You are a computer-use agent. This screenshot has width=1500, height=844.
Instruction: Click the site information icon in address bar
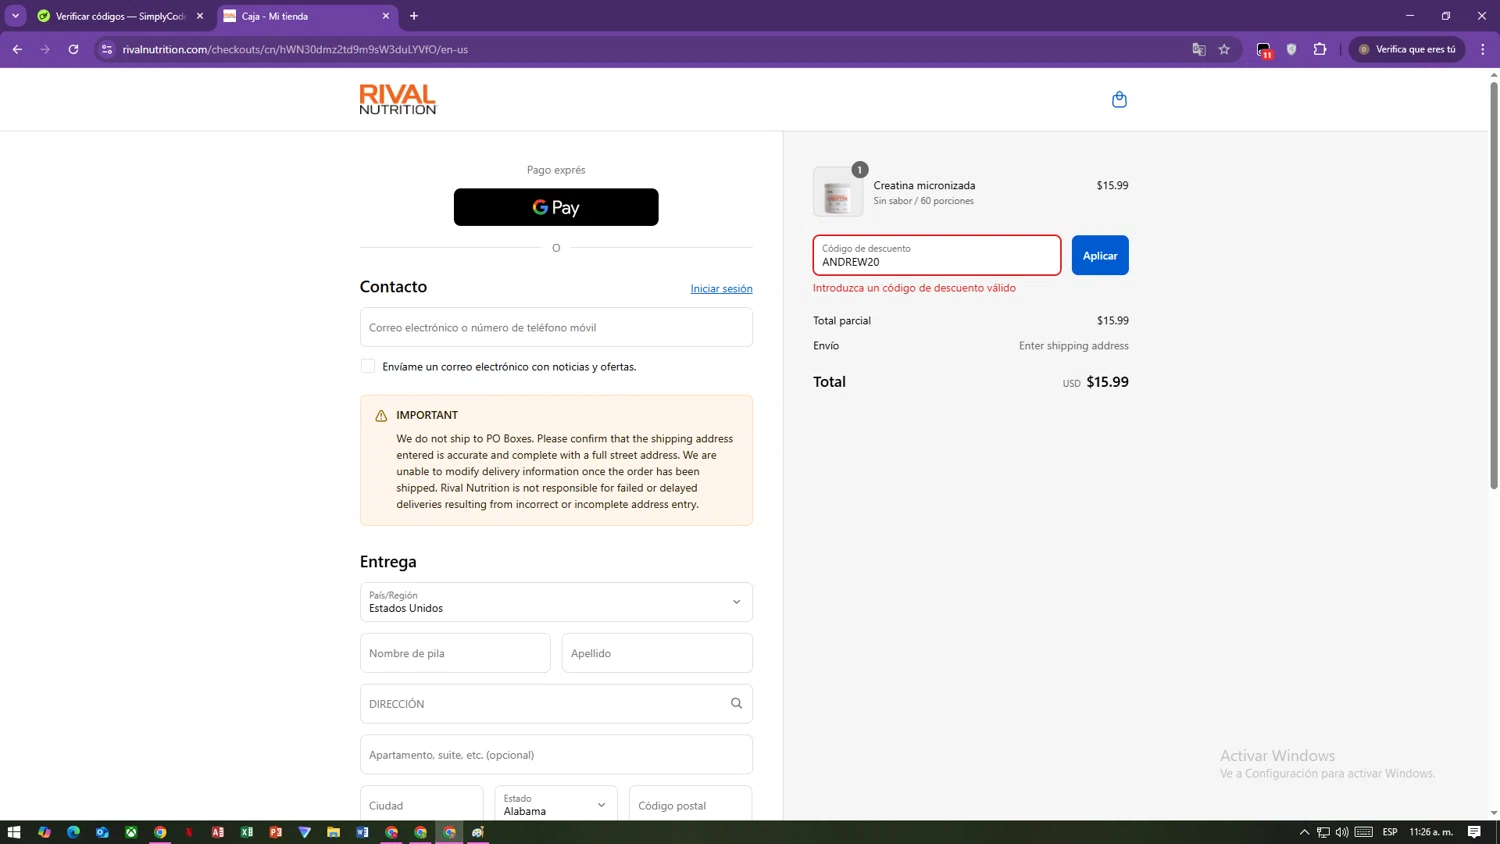pos(107,49)
